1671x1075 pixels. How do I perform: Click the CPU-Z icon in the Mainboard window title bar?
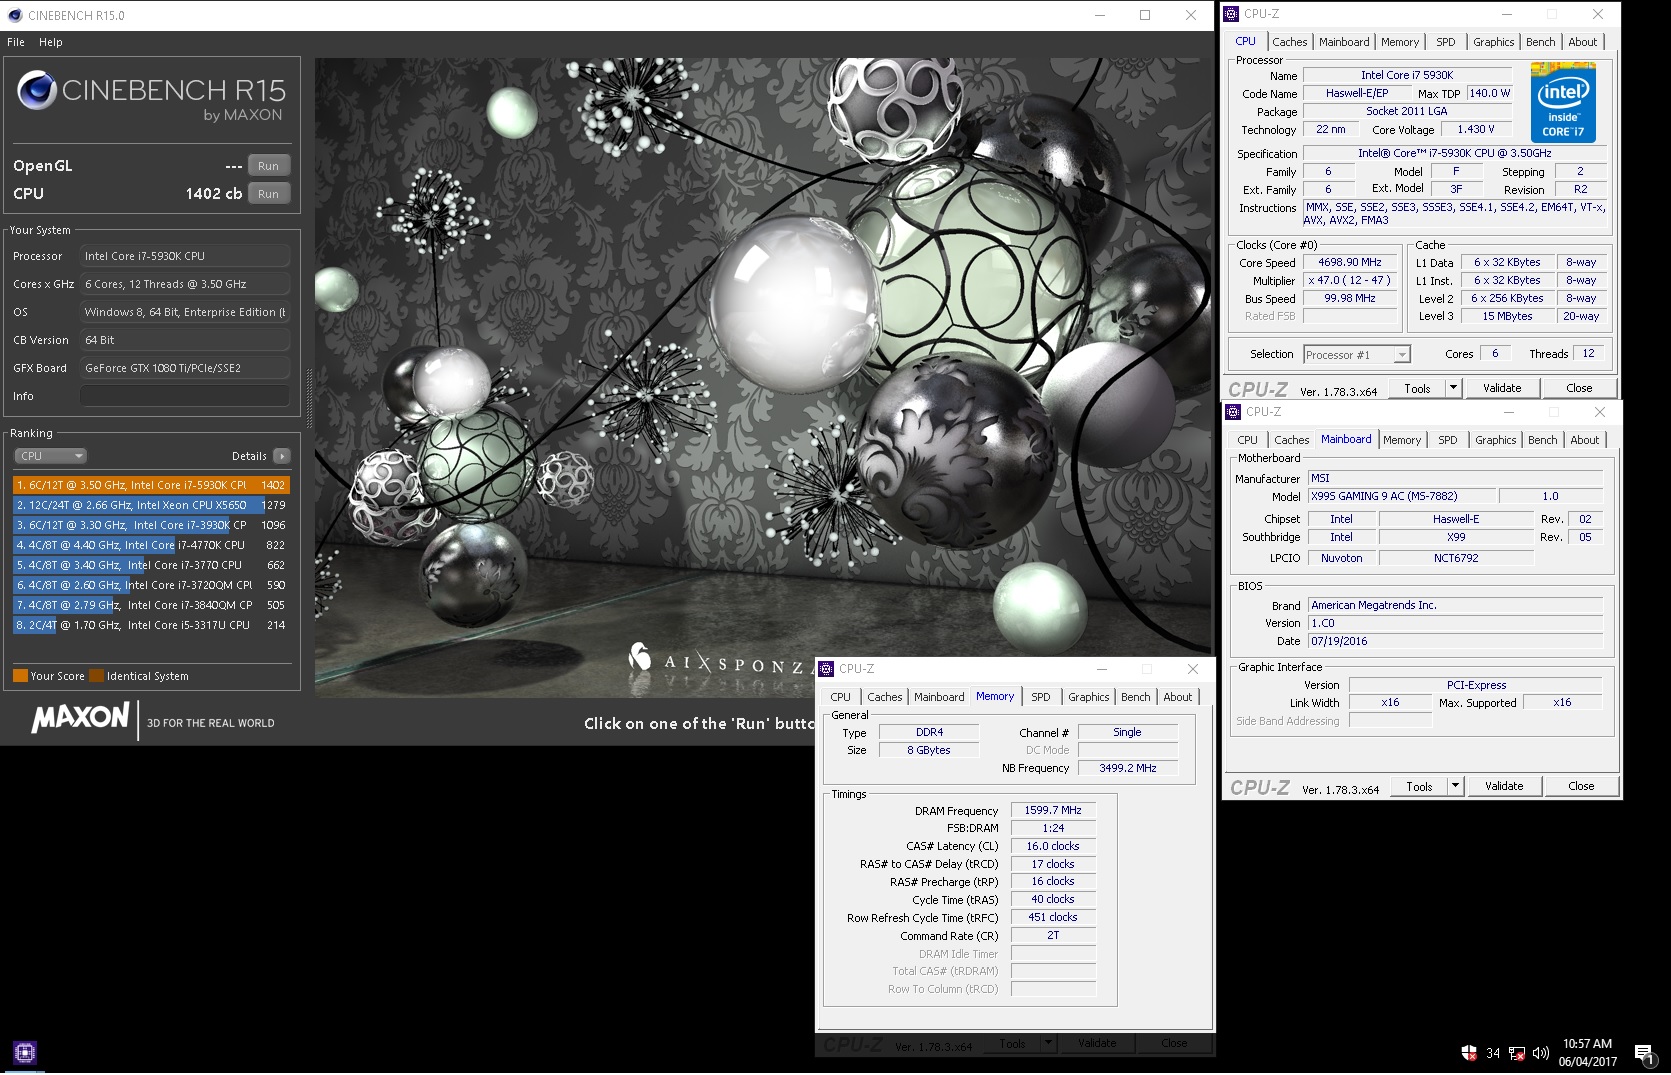[x=1233, y=412]
